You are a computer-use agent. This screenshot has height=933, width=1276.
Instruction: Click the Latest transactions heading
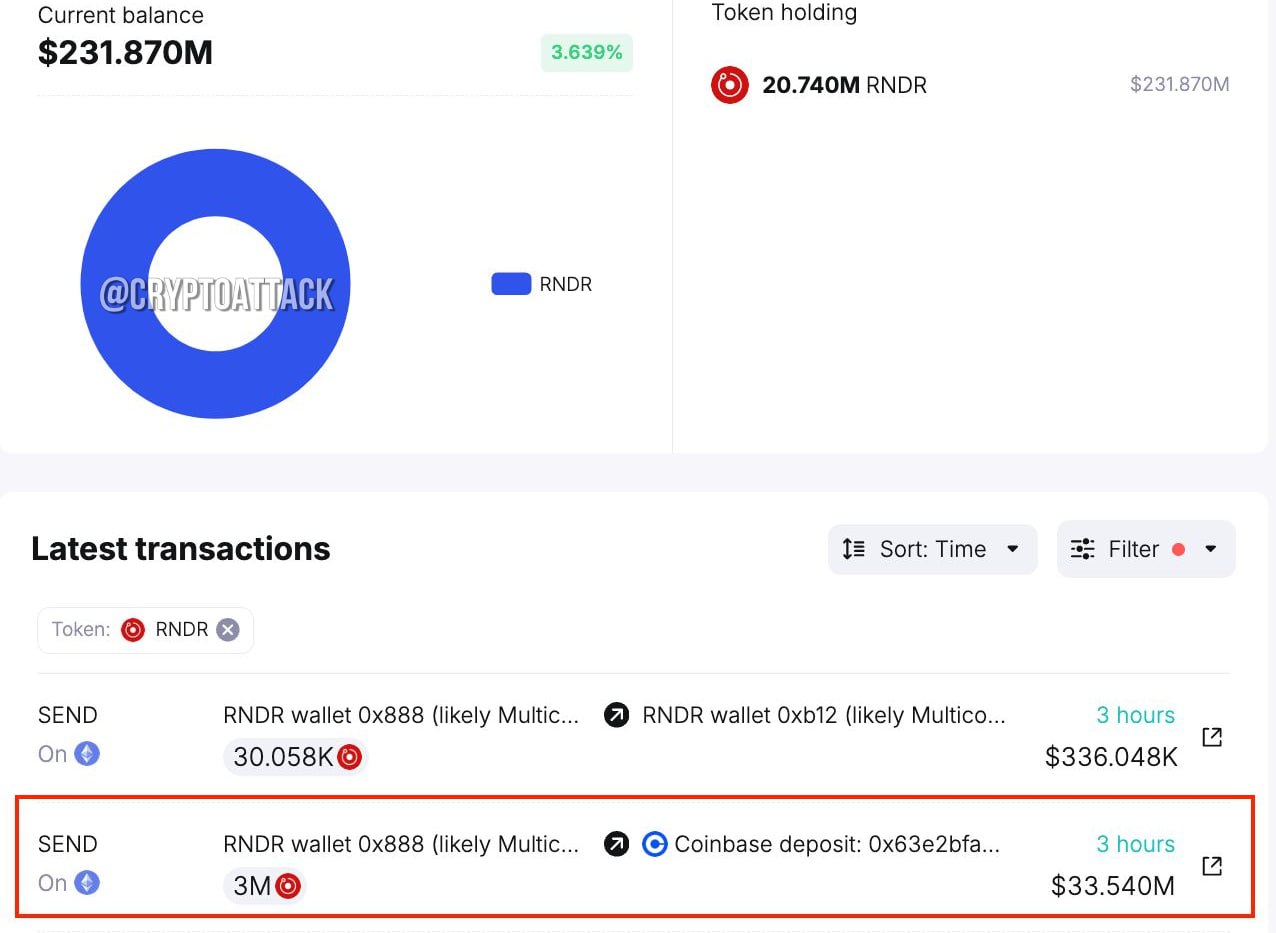[181, 549]
